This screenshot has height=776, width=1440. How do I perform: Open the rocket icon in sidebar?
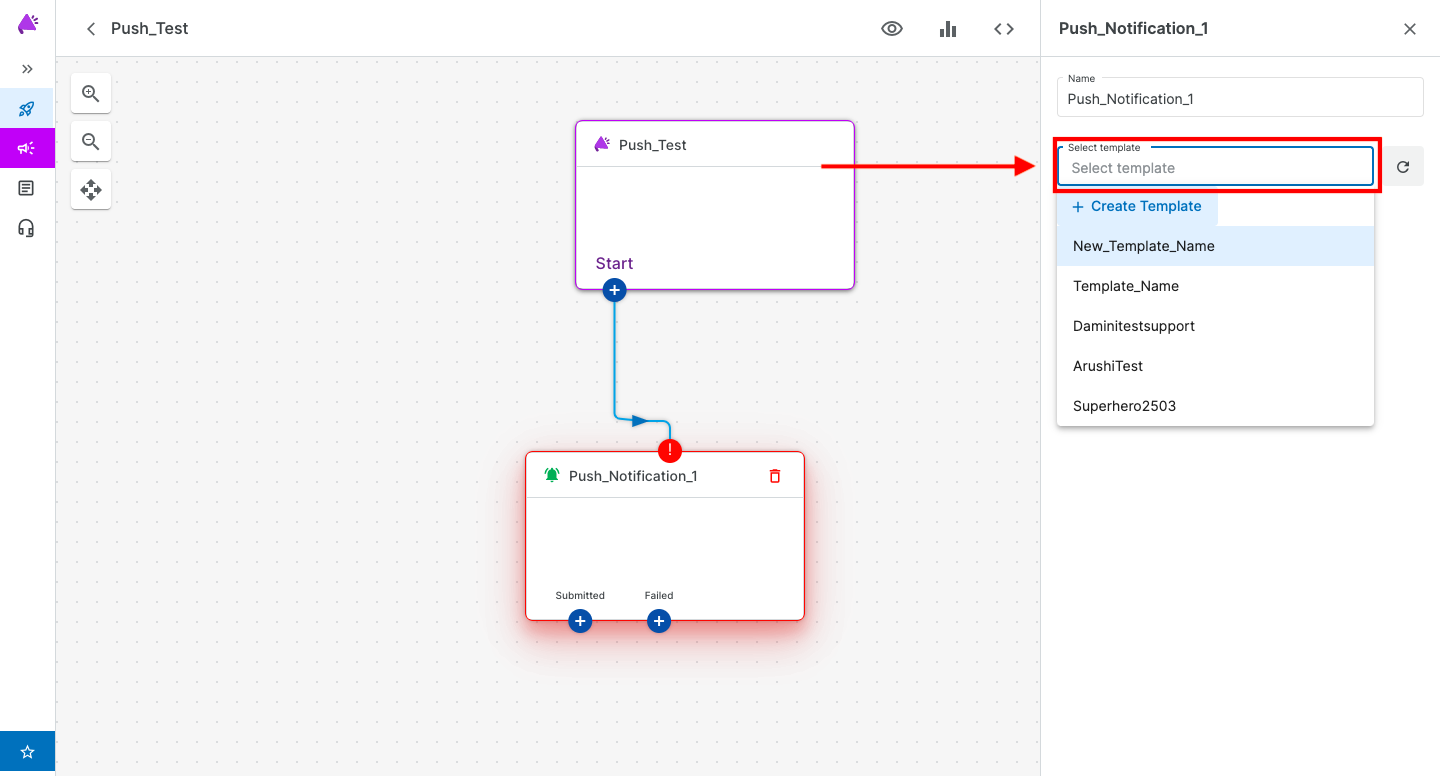[27, 108]
